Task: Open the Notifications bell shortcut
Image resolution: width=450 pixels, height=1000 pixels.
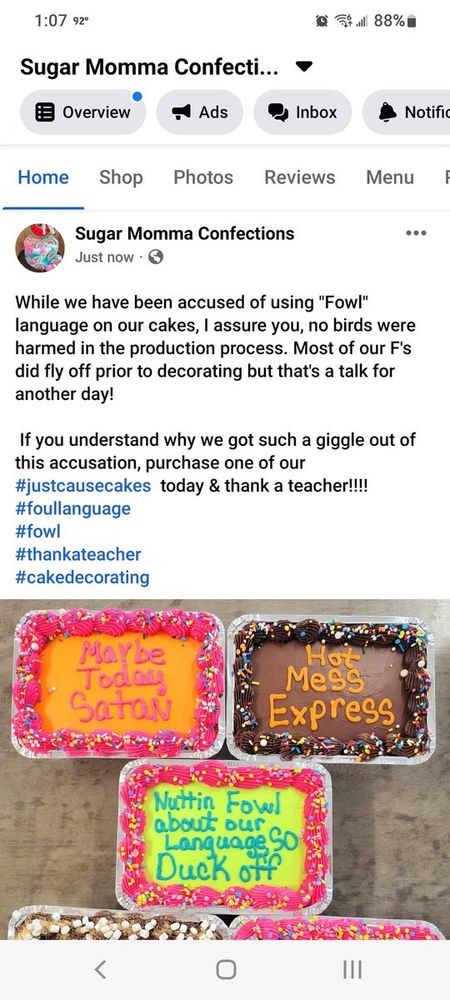Action: point(408,112)
